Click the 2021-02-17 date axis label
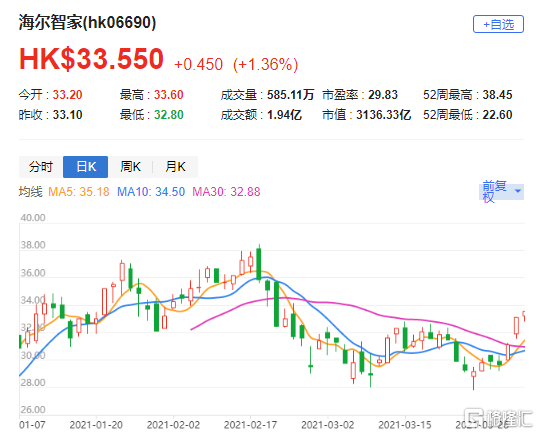 tap(250, 425)
